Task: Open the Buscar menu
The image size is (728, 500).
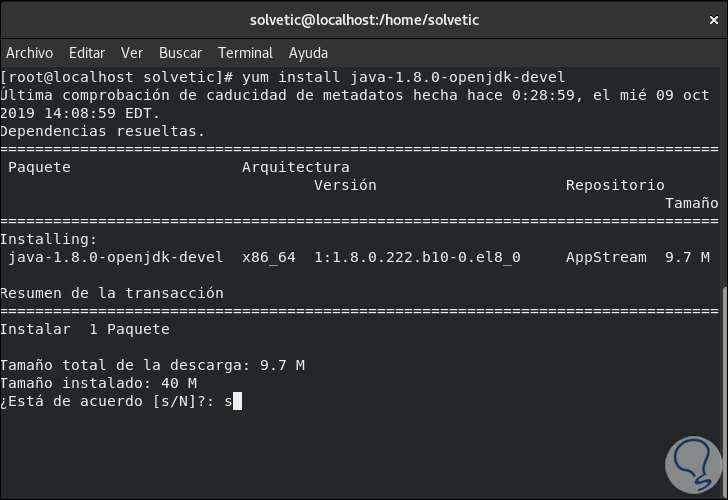Action: 180,53
